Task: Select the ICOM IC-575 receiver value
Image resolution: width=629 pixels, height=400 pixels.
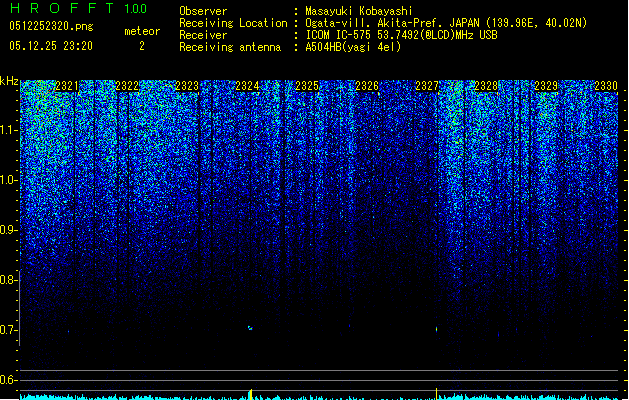Action: pyautogui.click(x=401, y=35)
